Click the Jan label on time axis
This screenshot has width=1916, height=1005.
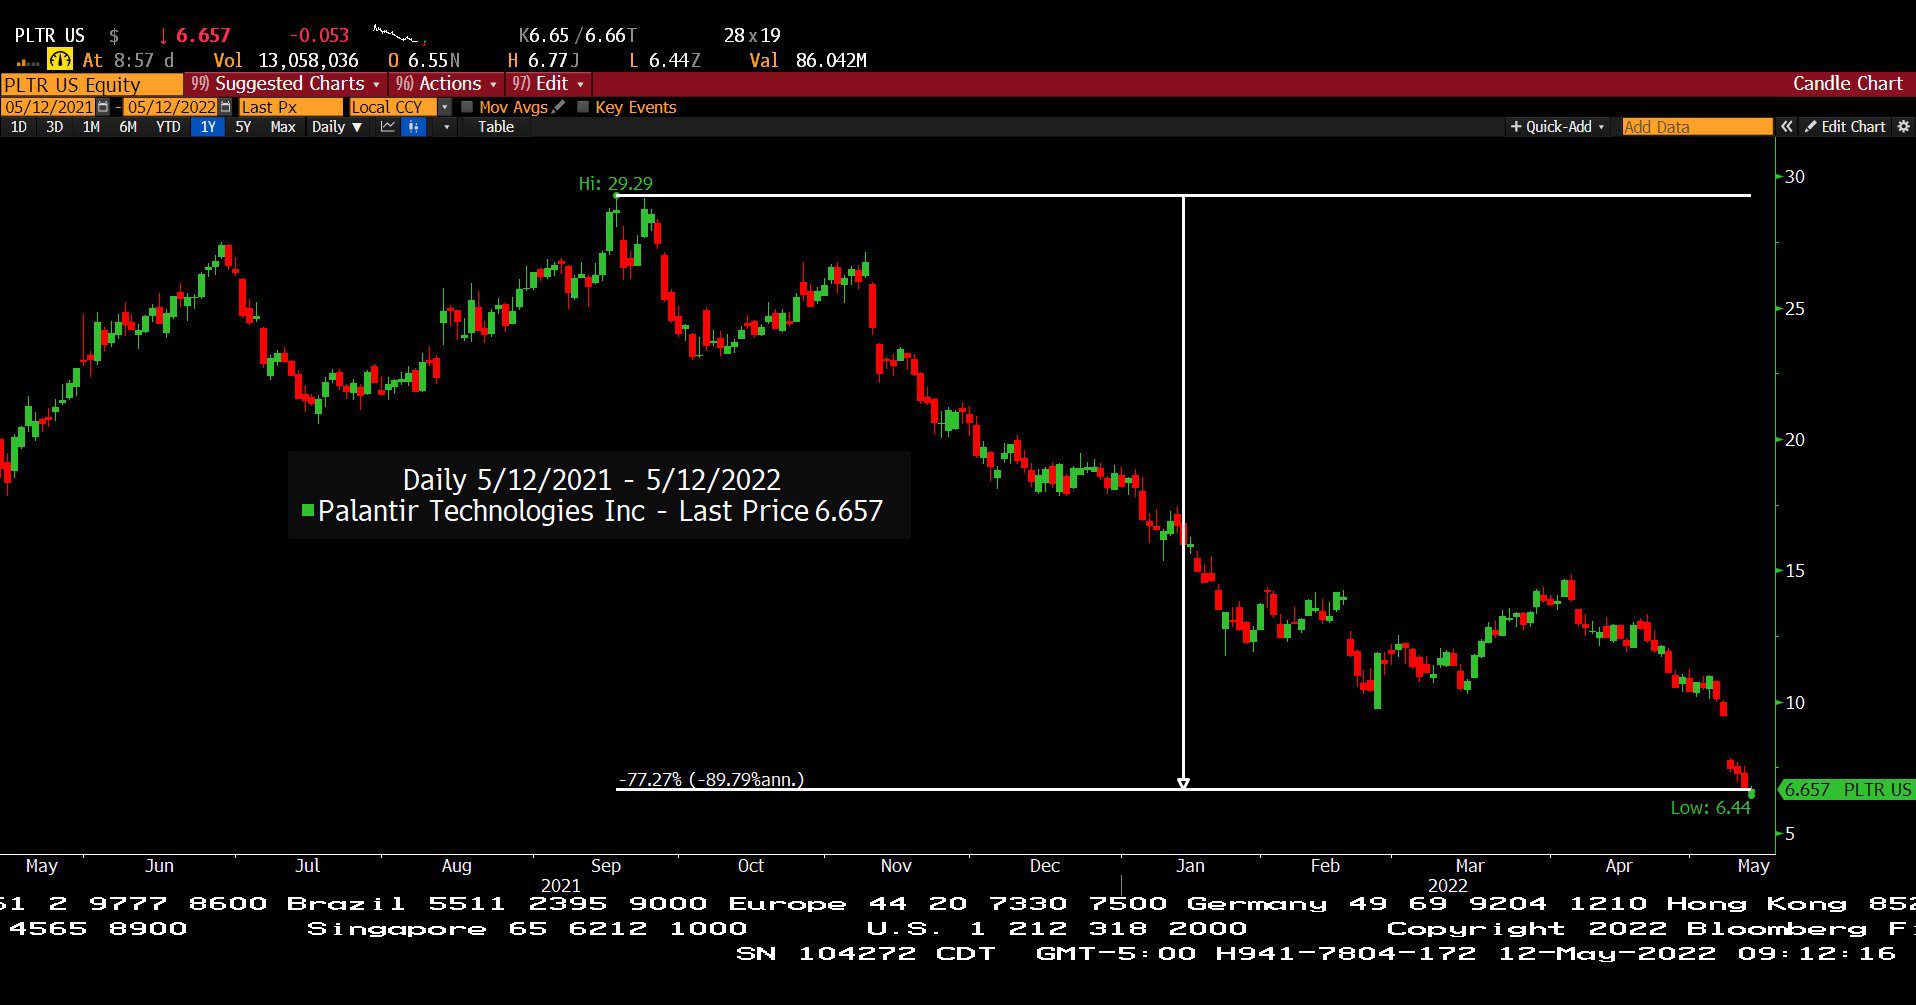point(1190,866)
